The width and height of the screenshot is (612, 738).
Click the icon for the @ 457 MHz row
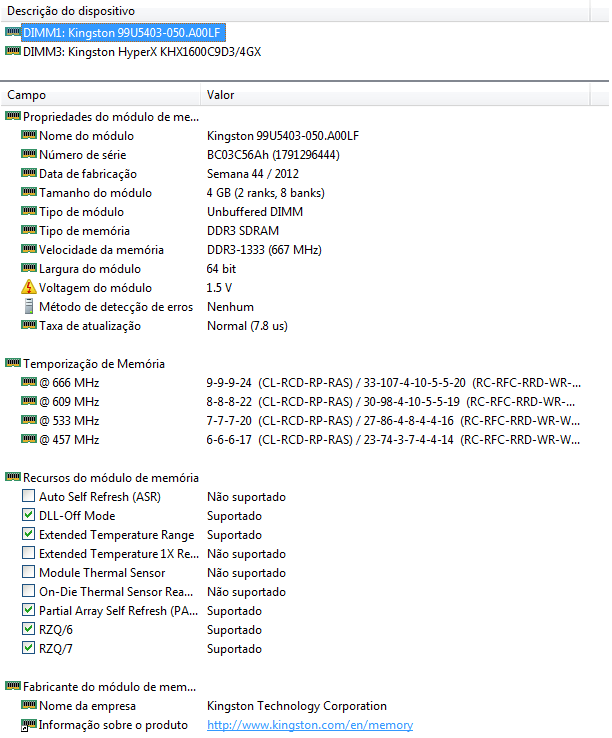coord(29,439)
